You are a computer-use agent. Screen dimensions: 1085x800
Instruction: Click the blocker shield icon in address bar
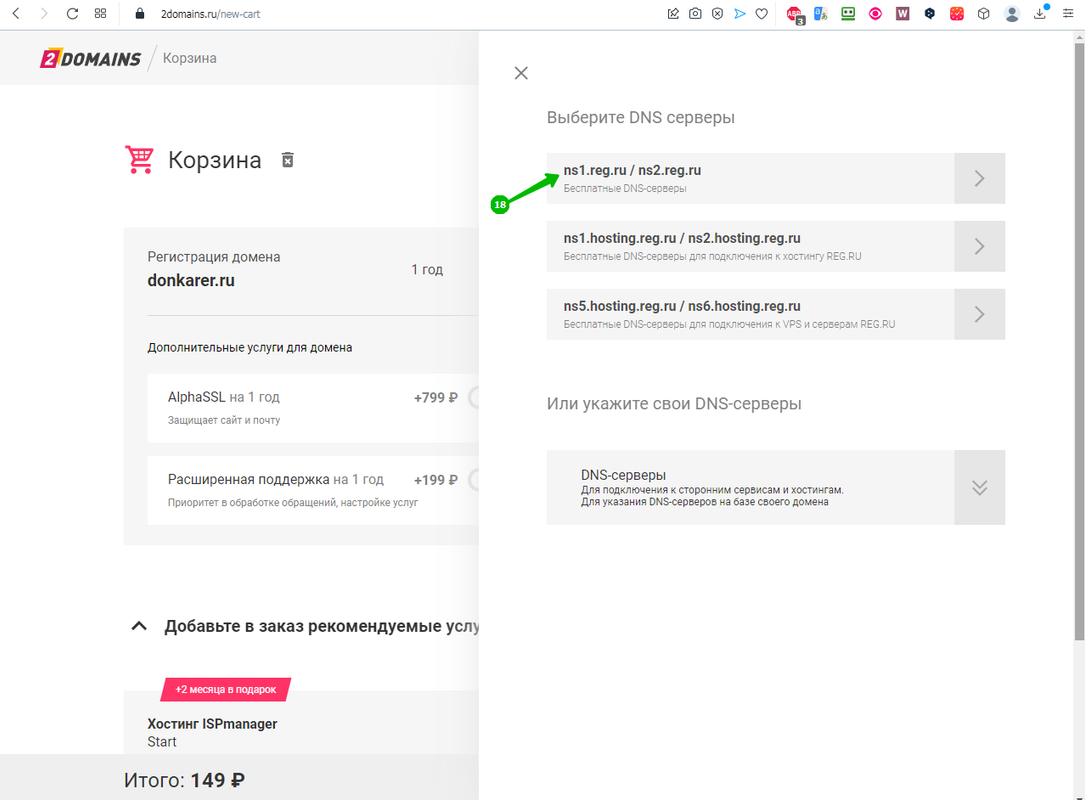pyautogui.click(x=718, y=13)
